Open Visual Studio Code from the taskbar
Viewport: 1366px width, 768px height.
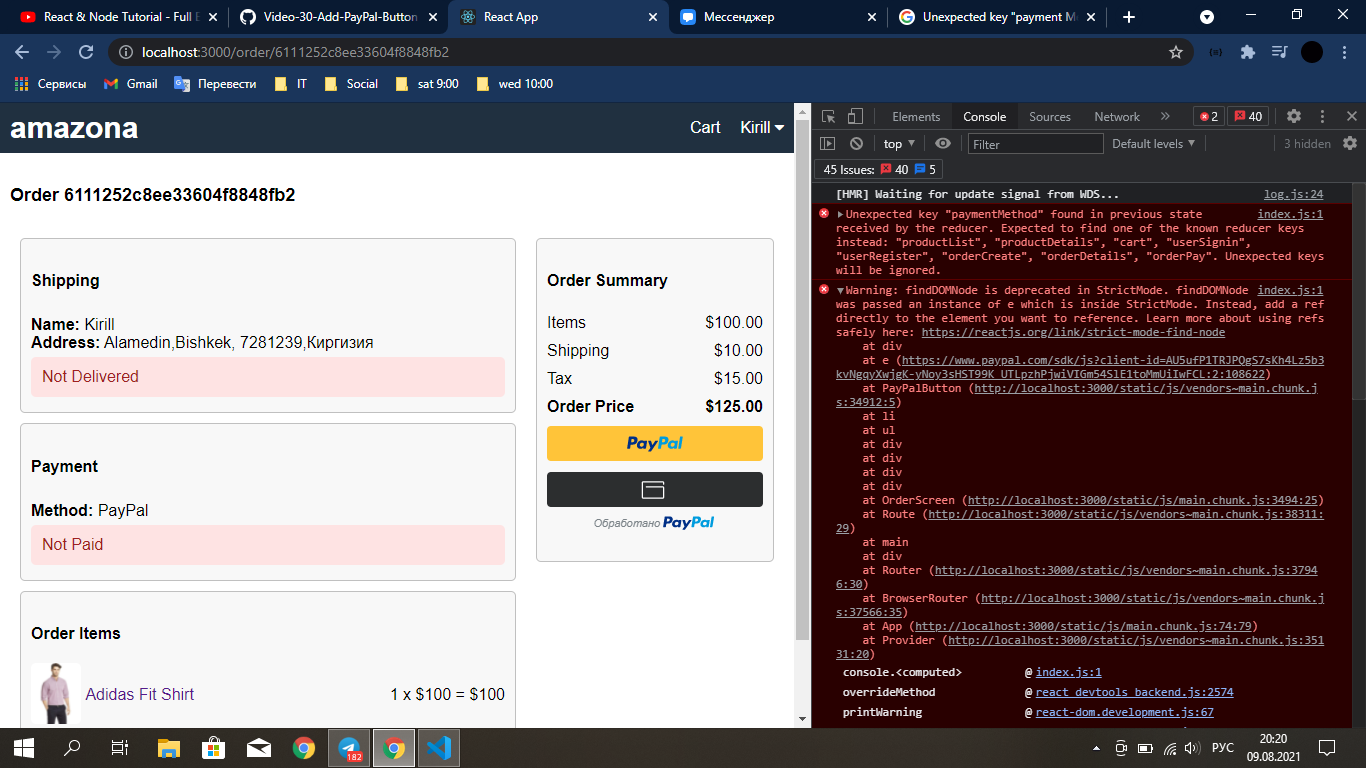(x=438, y=747)
